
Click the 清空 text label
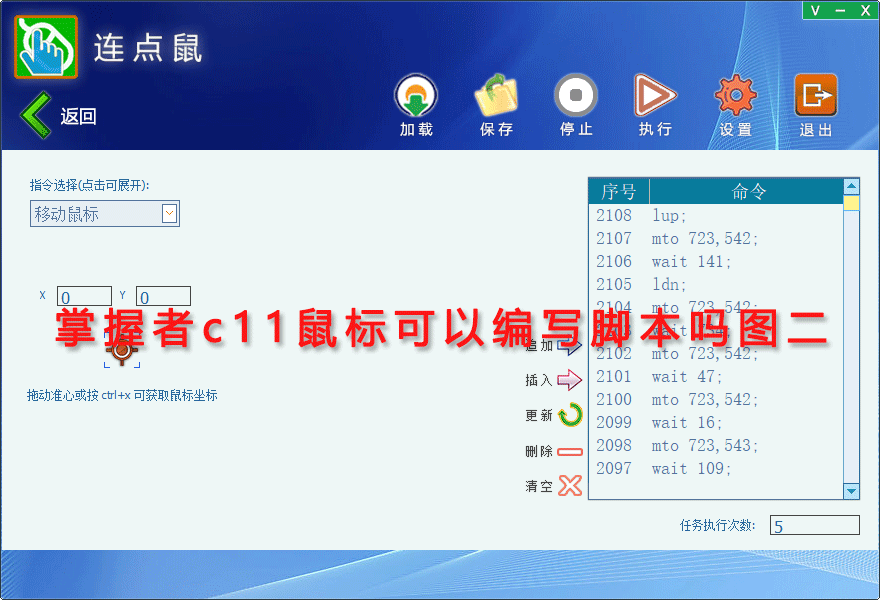click(539, 486)
